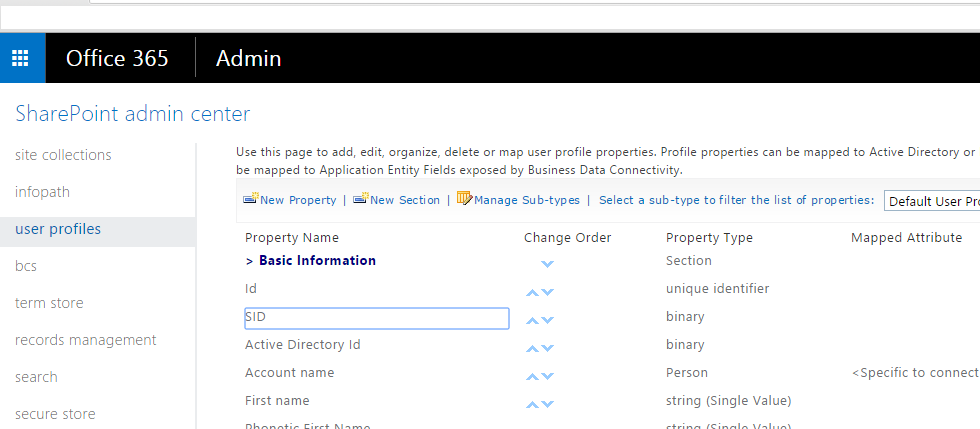Open search settings in sidebar

click(x=36, y=376)
